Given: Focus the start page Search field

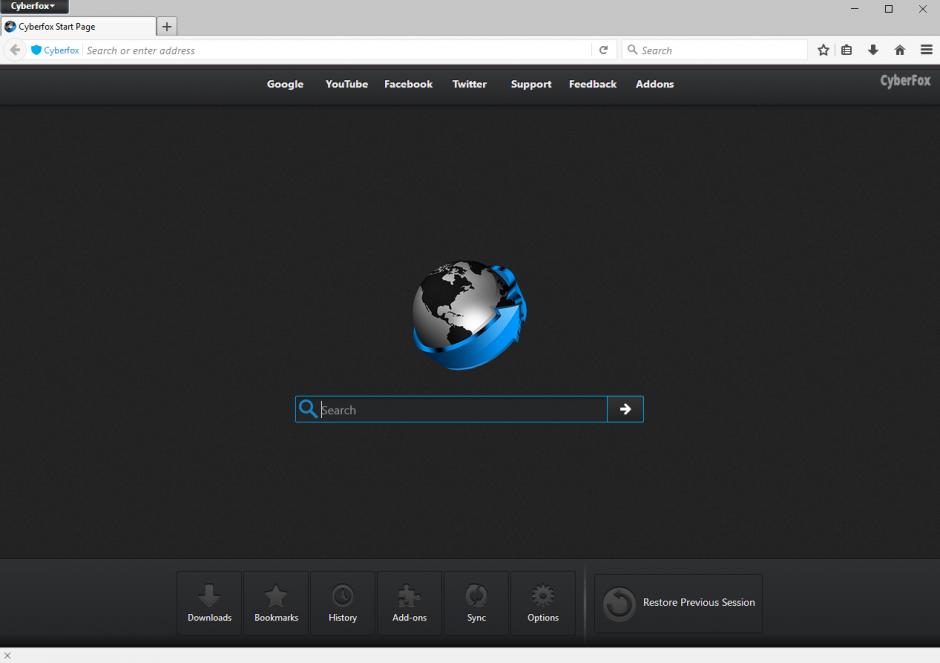Looking at the screenshot, I should click(x=451, y=409).
